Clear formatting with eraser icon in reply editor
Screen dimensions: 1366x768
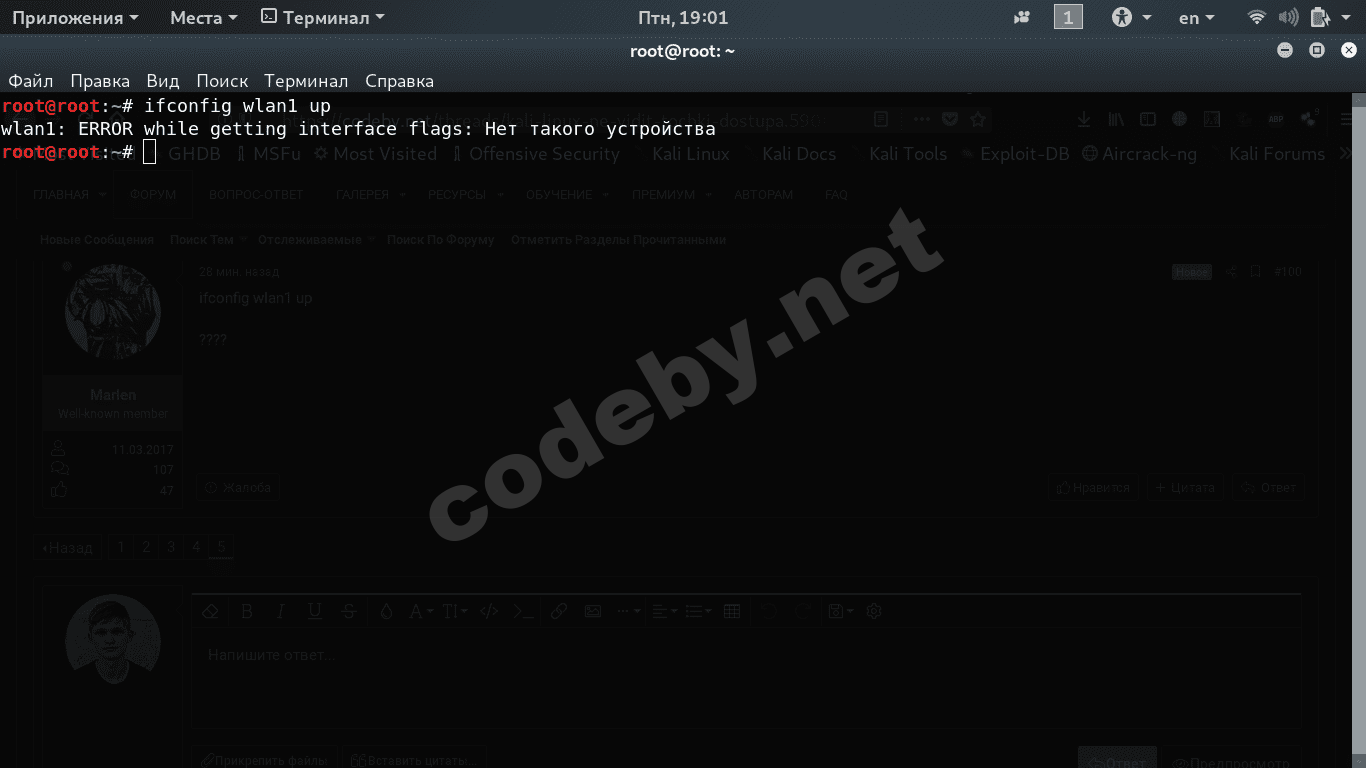tap(210, 611)
